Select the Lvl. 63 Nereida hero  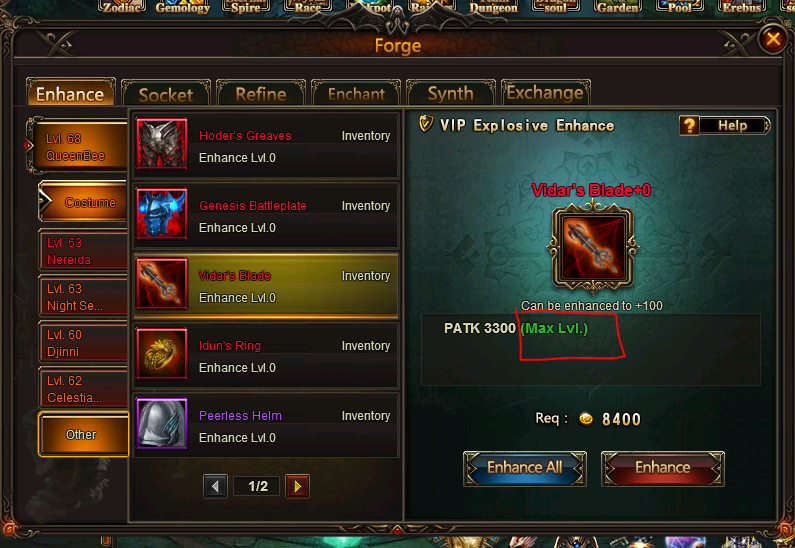coord(83,250)
